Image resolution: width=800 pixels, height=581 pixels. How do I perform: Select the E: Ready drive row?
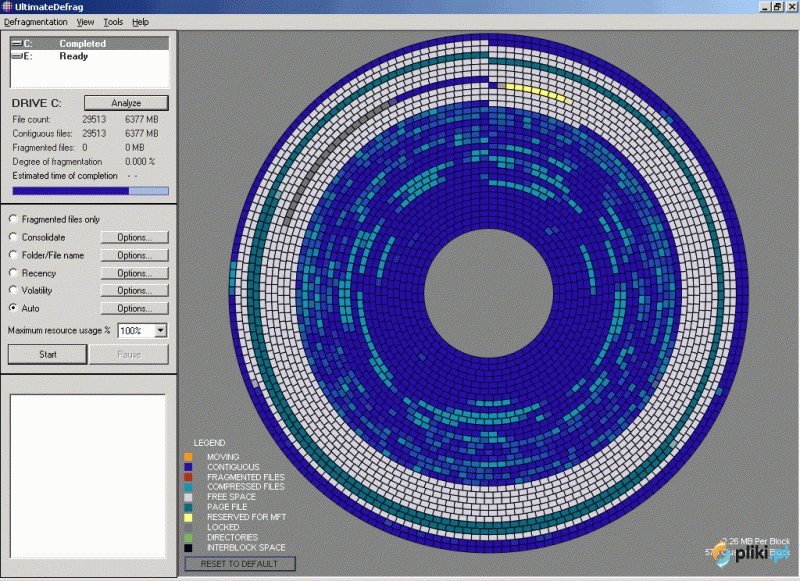coord(90,56)
